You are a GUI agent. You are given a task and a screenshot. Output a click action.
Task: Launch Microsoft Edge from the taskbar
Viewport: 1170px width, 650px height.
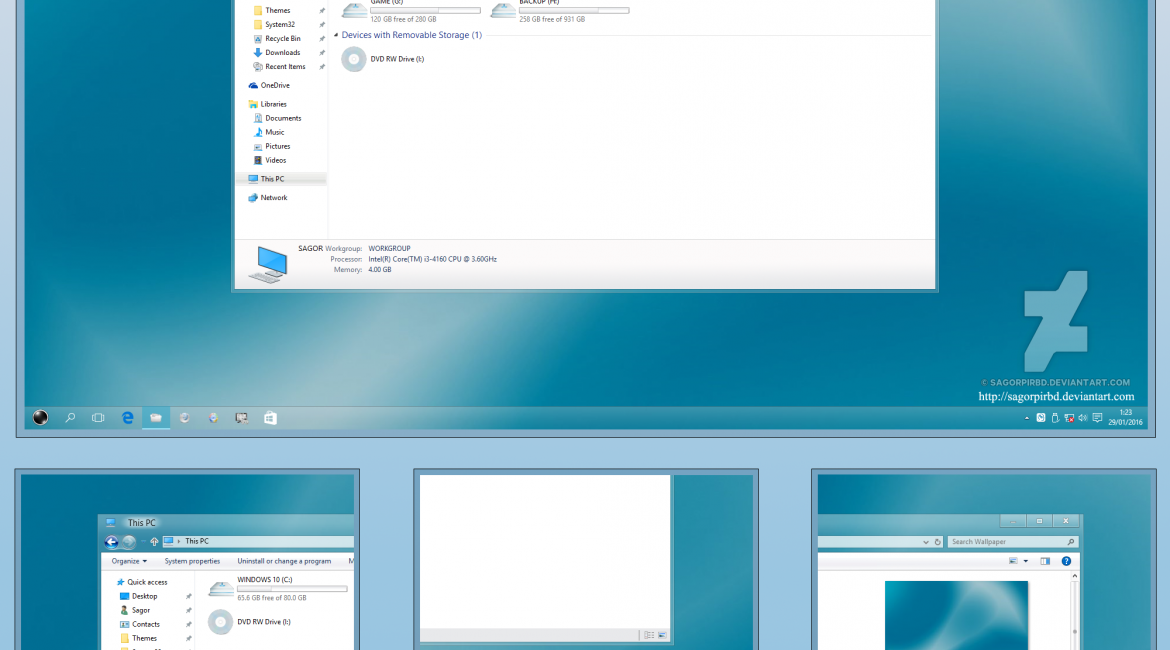point(128,418)
